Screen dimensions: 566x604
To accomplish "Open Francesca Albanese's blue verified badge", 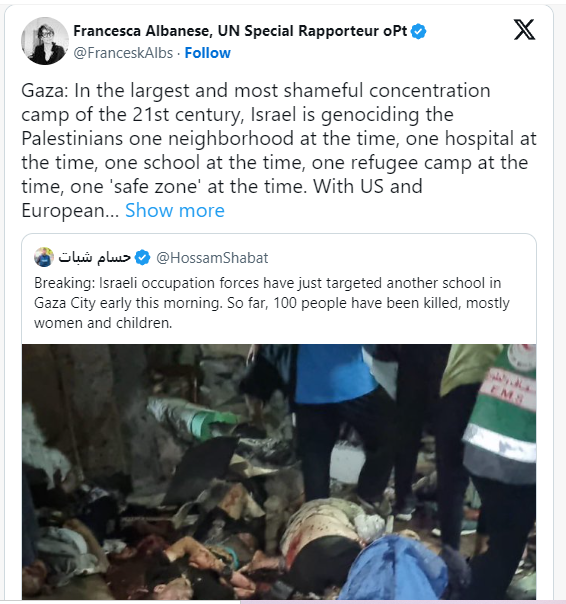I will (x=418, y=32).
